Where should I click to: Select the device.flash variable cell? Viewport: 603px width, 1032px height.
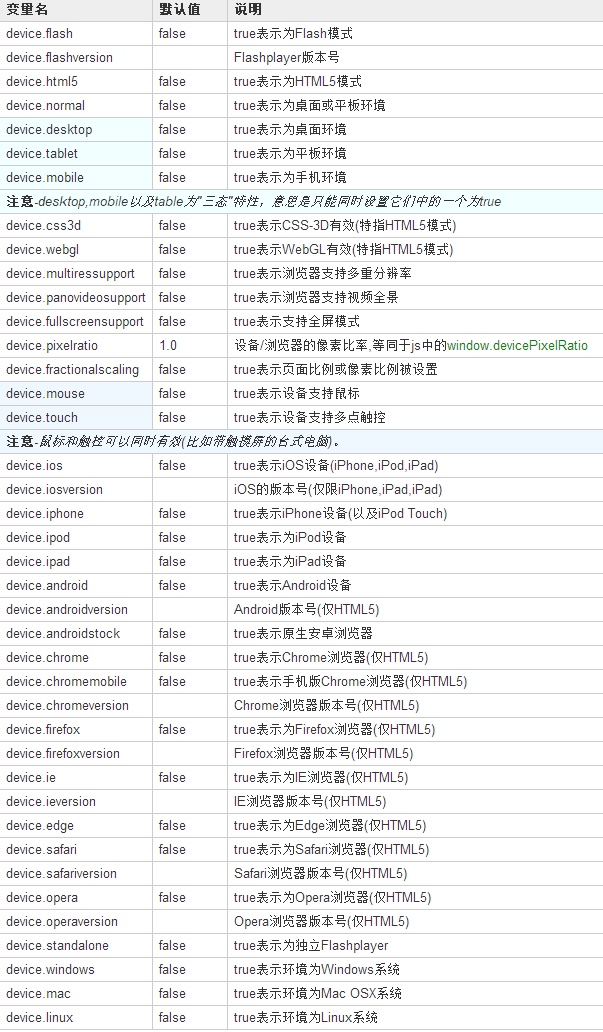pyautogui.click(x=76, y=34)
